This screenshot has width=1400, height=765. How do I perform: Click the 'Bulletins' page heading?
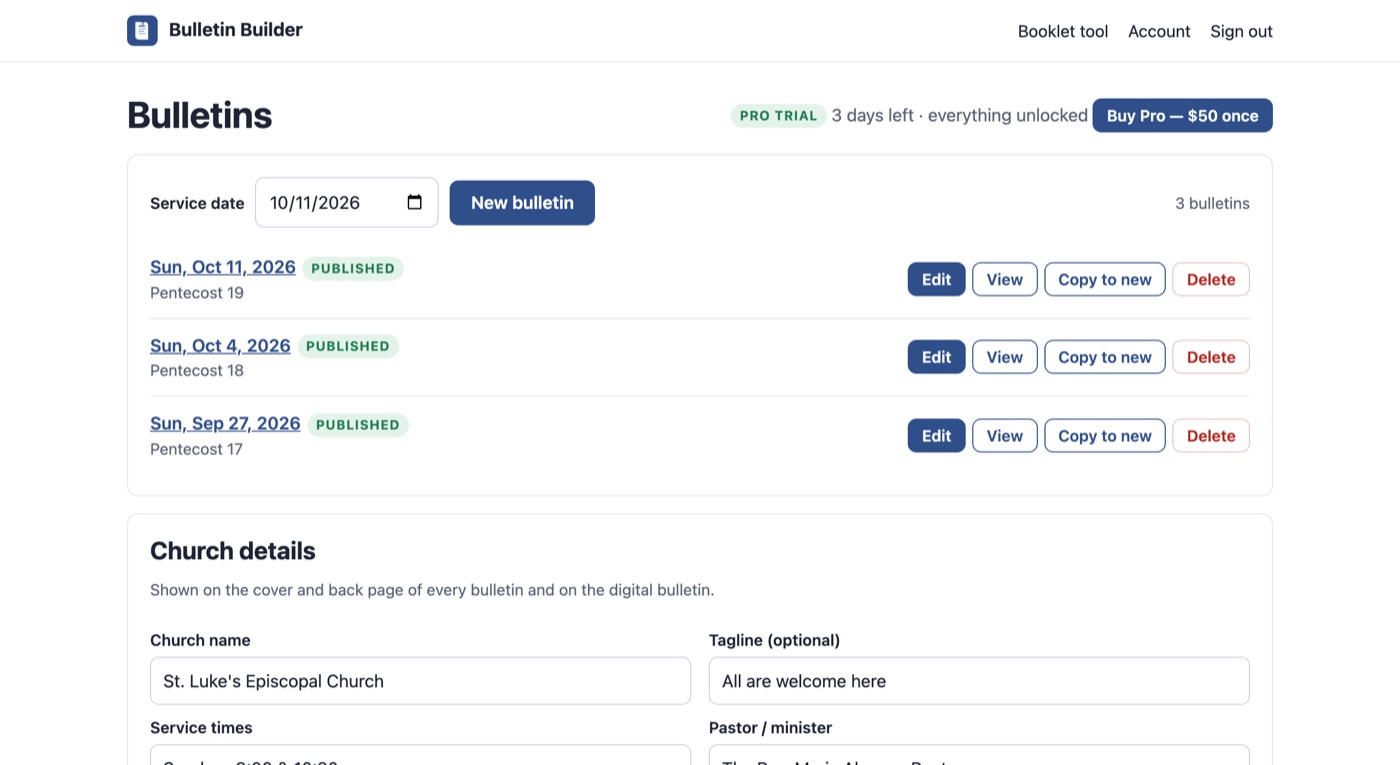pyautogui.click(x=200, y=115)
